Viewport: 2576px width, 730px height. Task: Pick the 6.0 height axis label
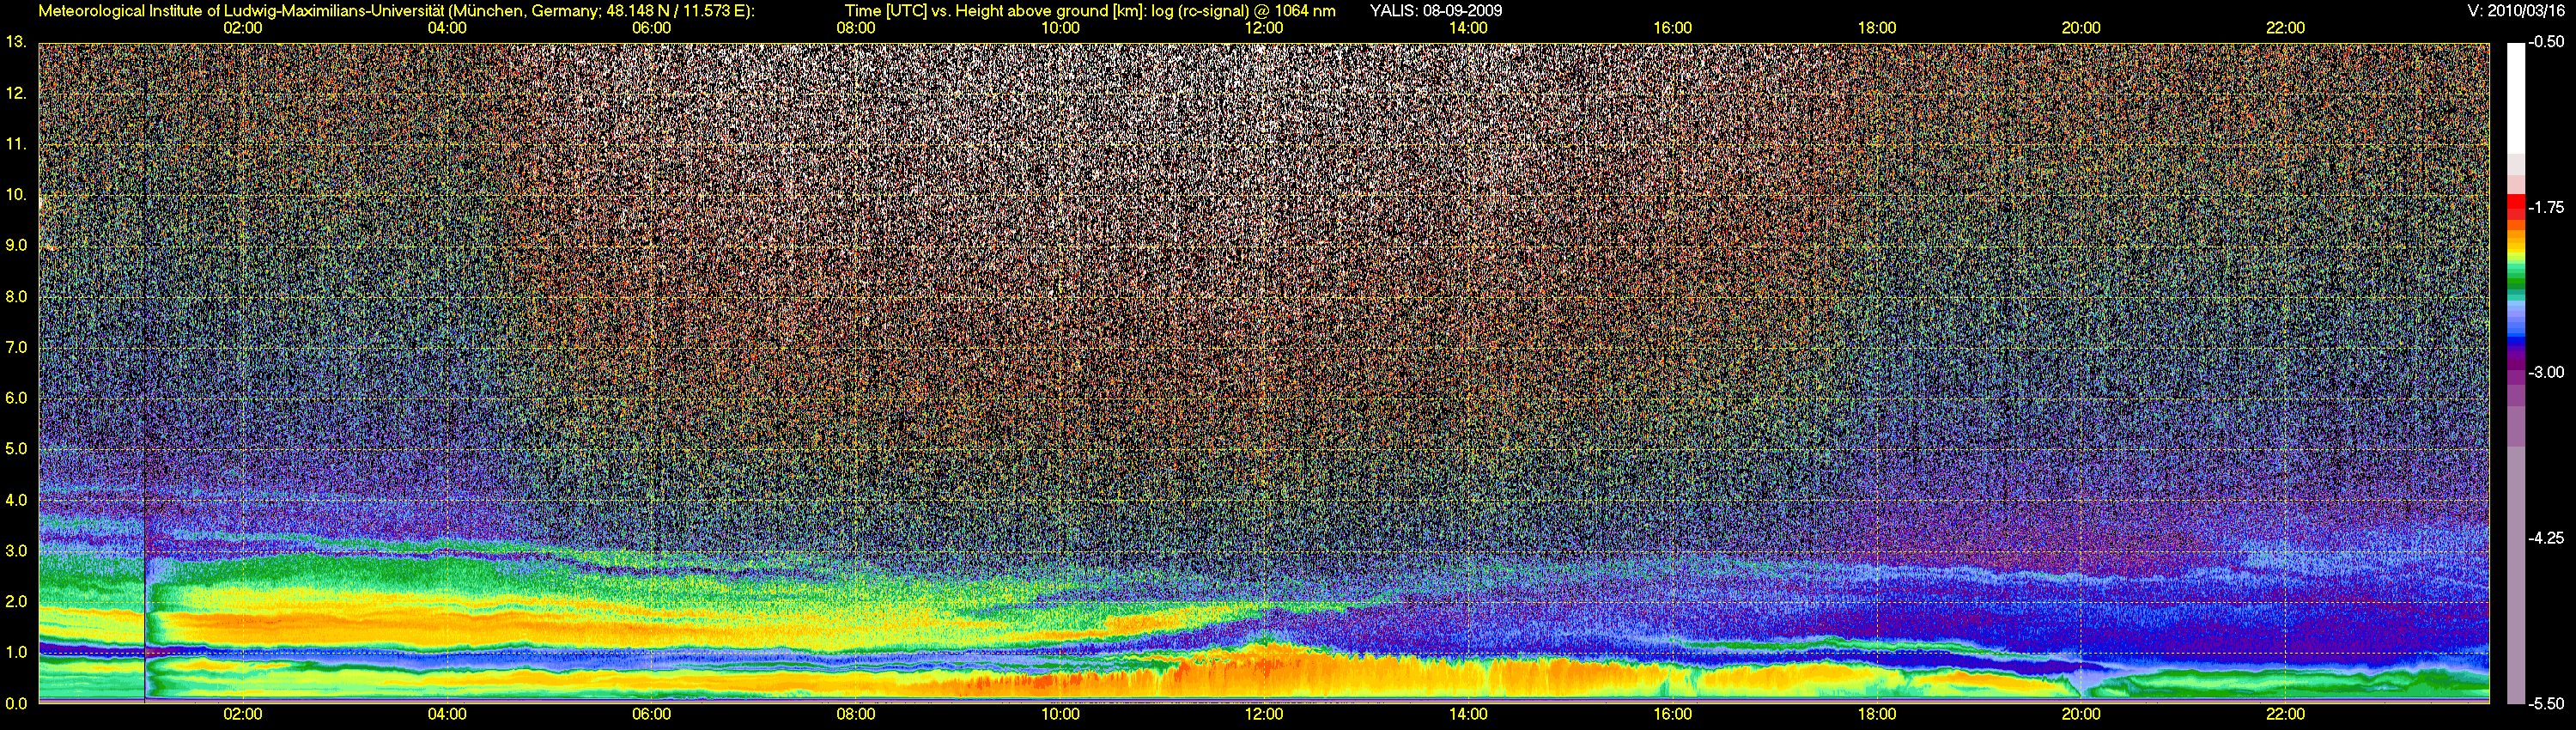[x=16, y=398]
